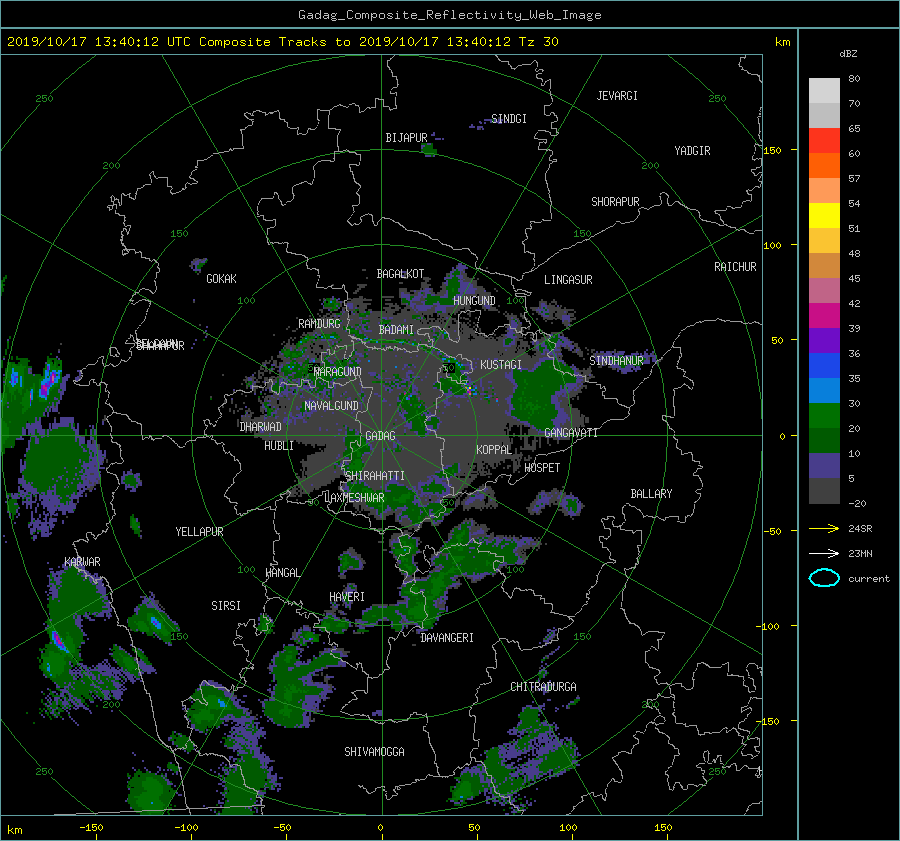Select the magenta 39 dBZ color swatch
Viewport: 900px width, 841px height.
coord(824,315)
